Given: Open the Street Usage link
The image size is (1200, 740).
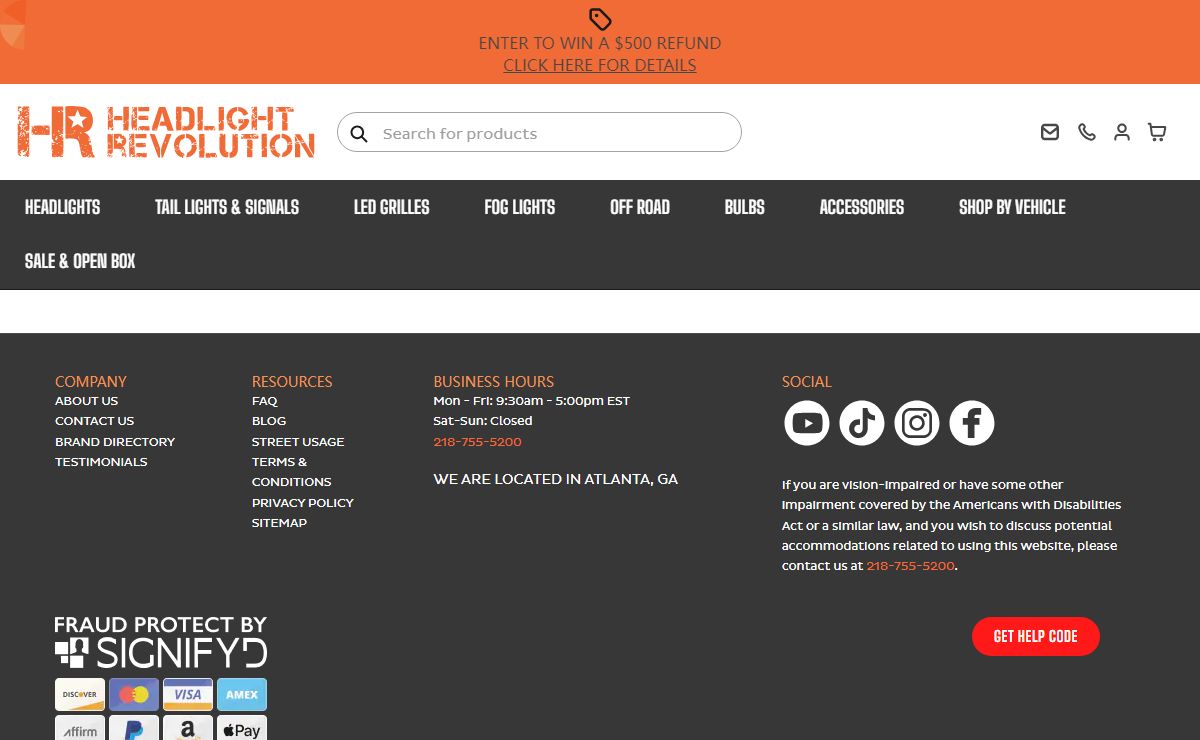Looking at the screenshot, I should [298, 441].
